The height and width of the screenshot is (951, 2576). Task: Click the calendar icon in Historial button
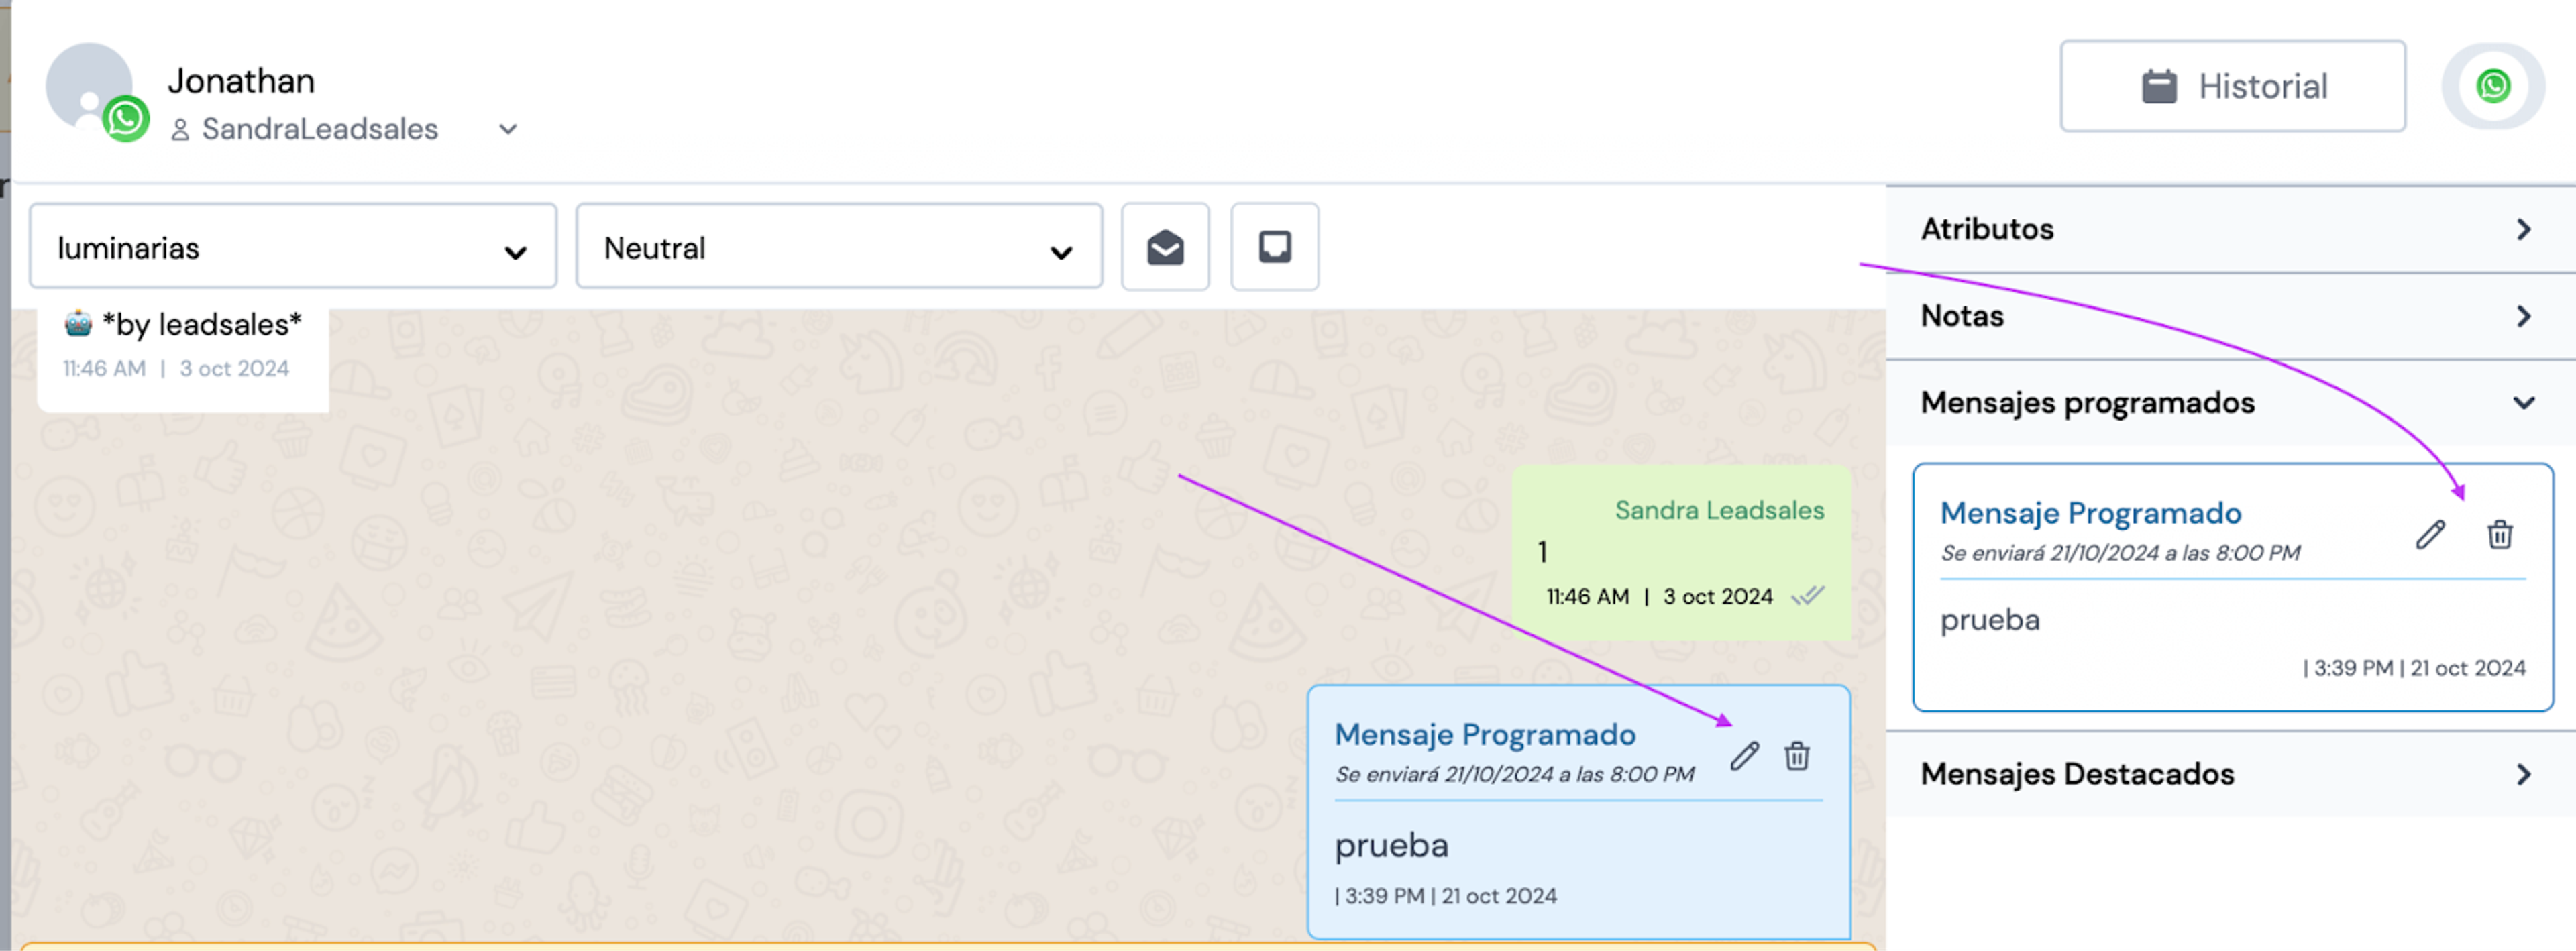[2159, 86]
